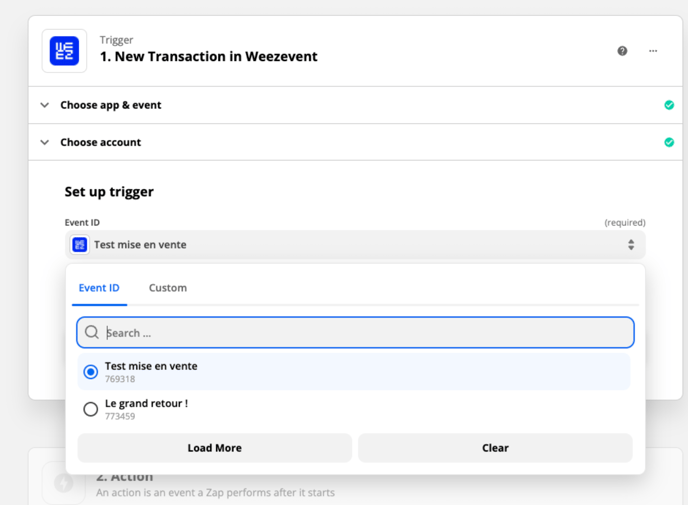Click the Clear button

click(495, 448)
